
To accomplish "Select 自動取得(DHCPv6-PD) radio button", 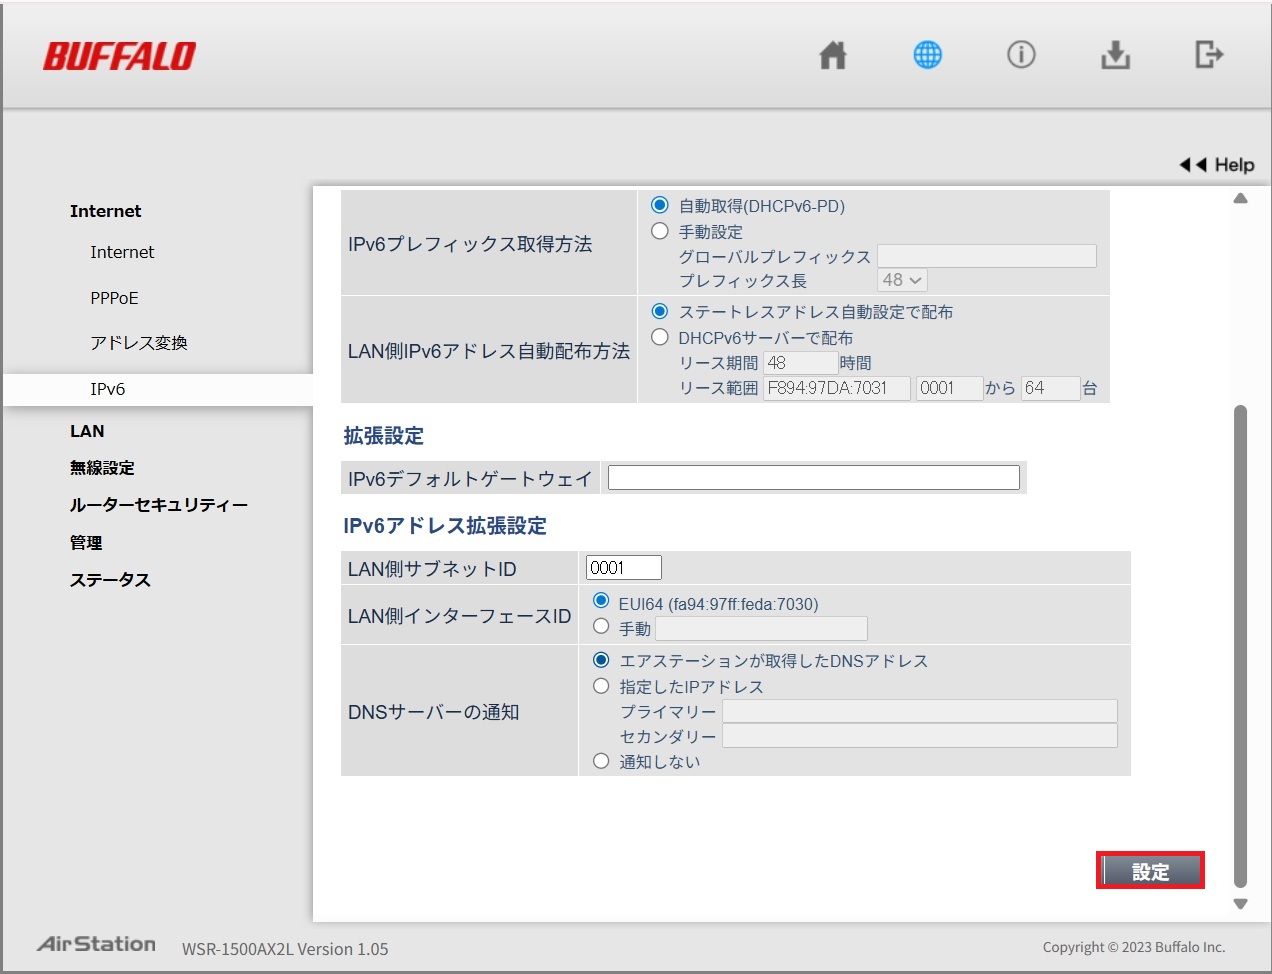I will coord(660,205).
